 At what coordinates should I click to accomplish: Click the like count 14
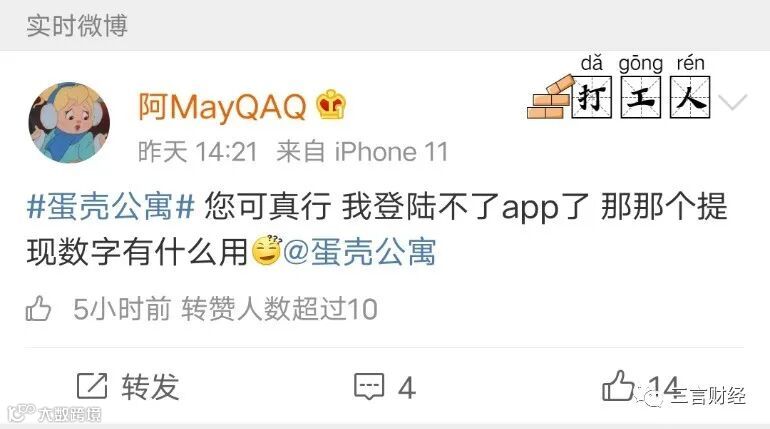point(662,386)
